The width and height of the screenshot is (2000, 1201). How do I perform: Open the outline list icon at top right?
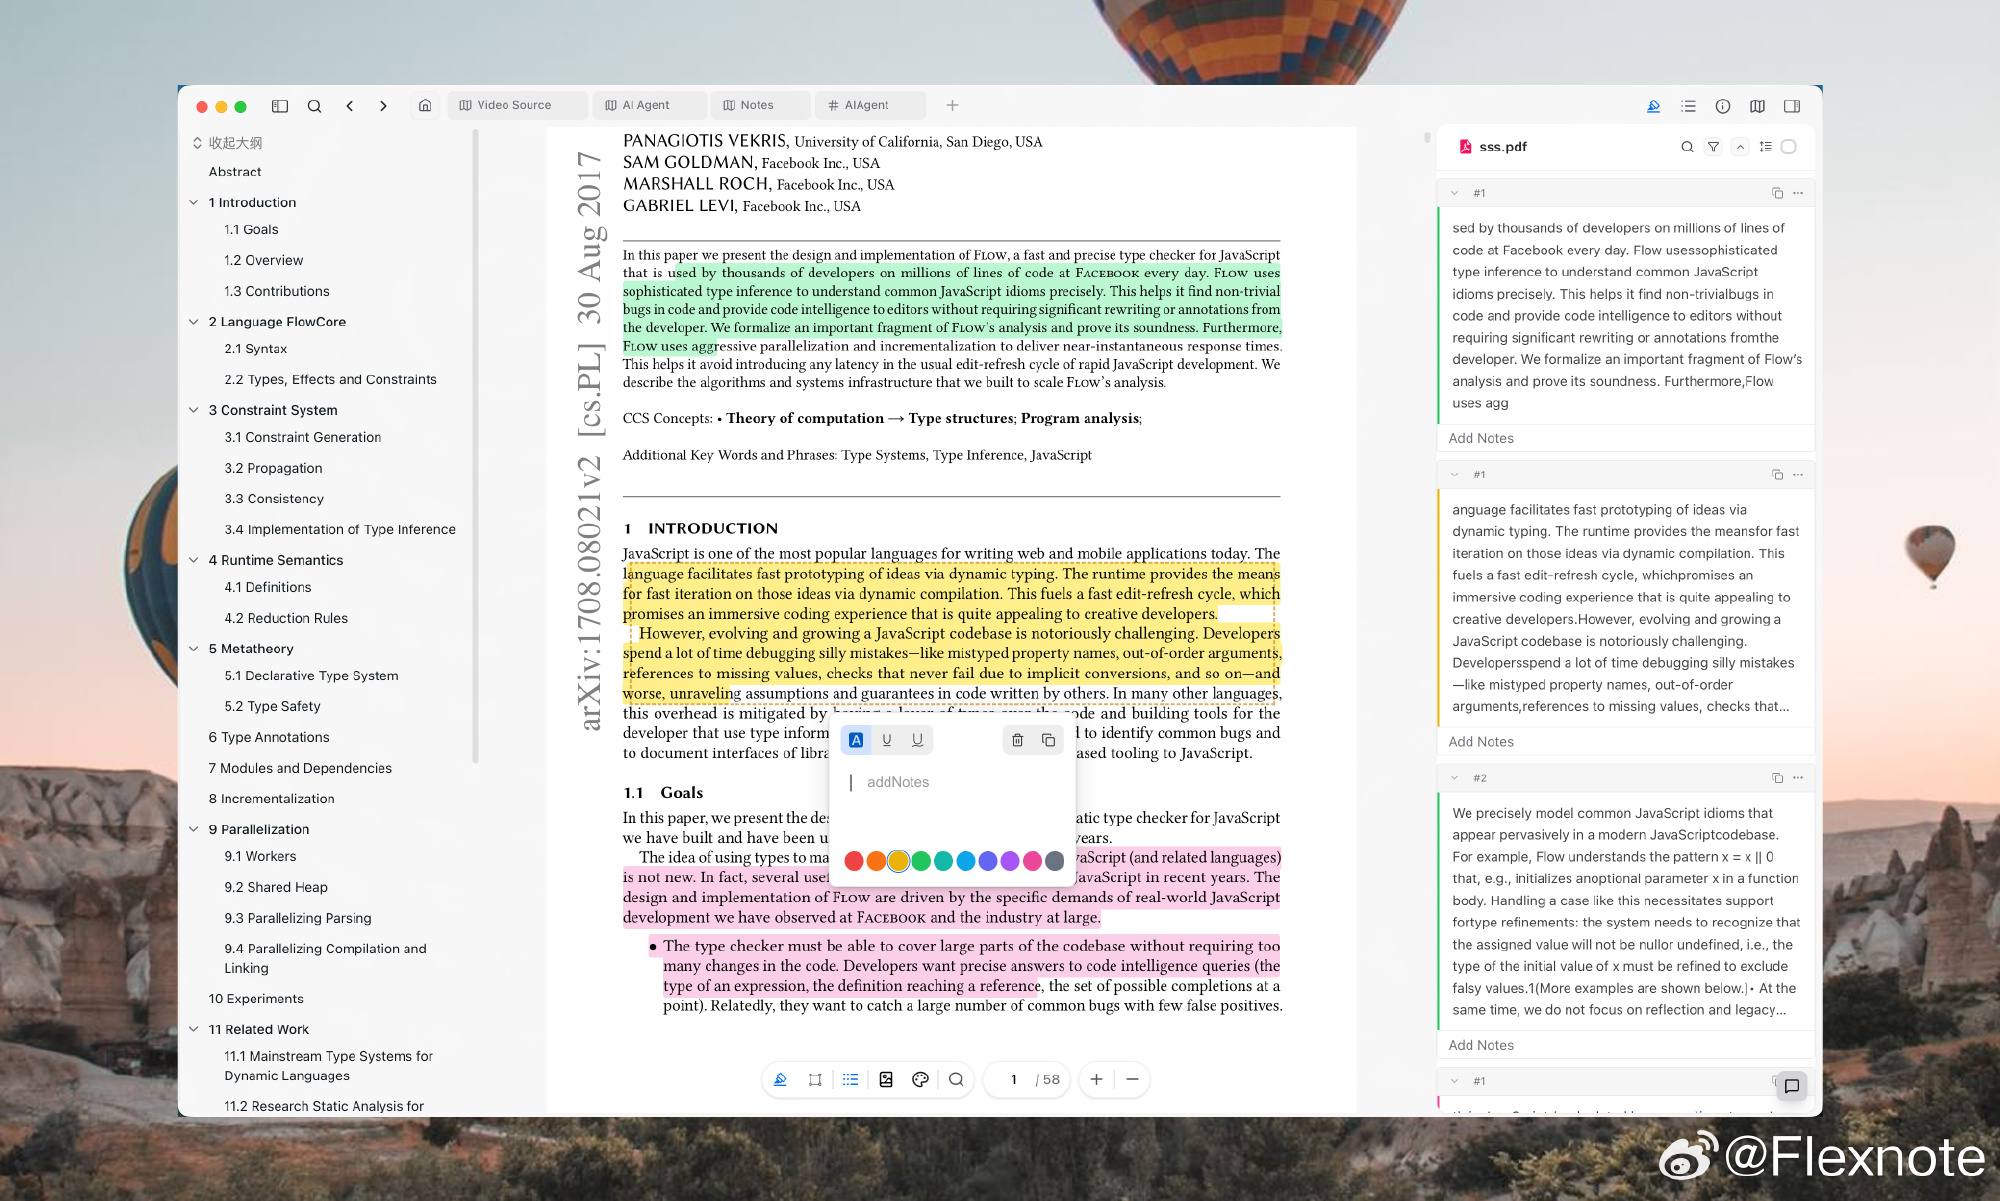1688,106
